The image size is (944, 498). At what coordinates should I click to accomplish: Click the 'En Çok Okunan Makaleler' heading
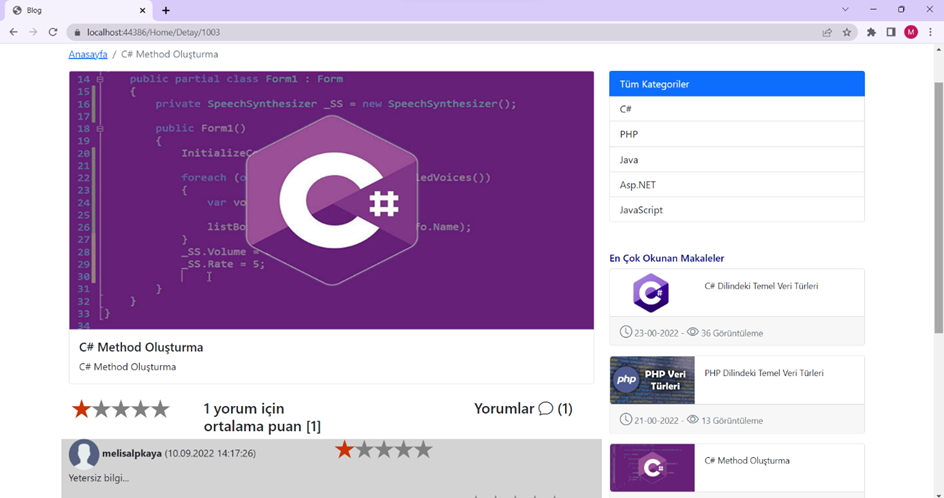pos(666,258)
